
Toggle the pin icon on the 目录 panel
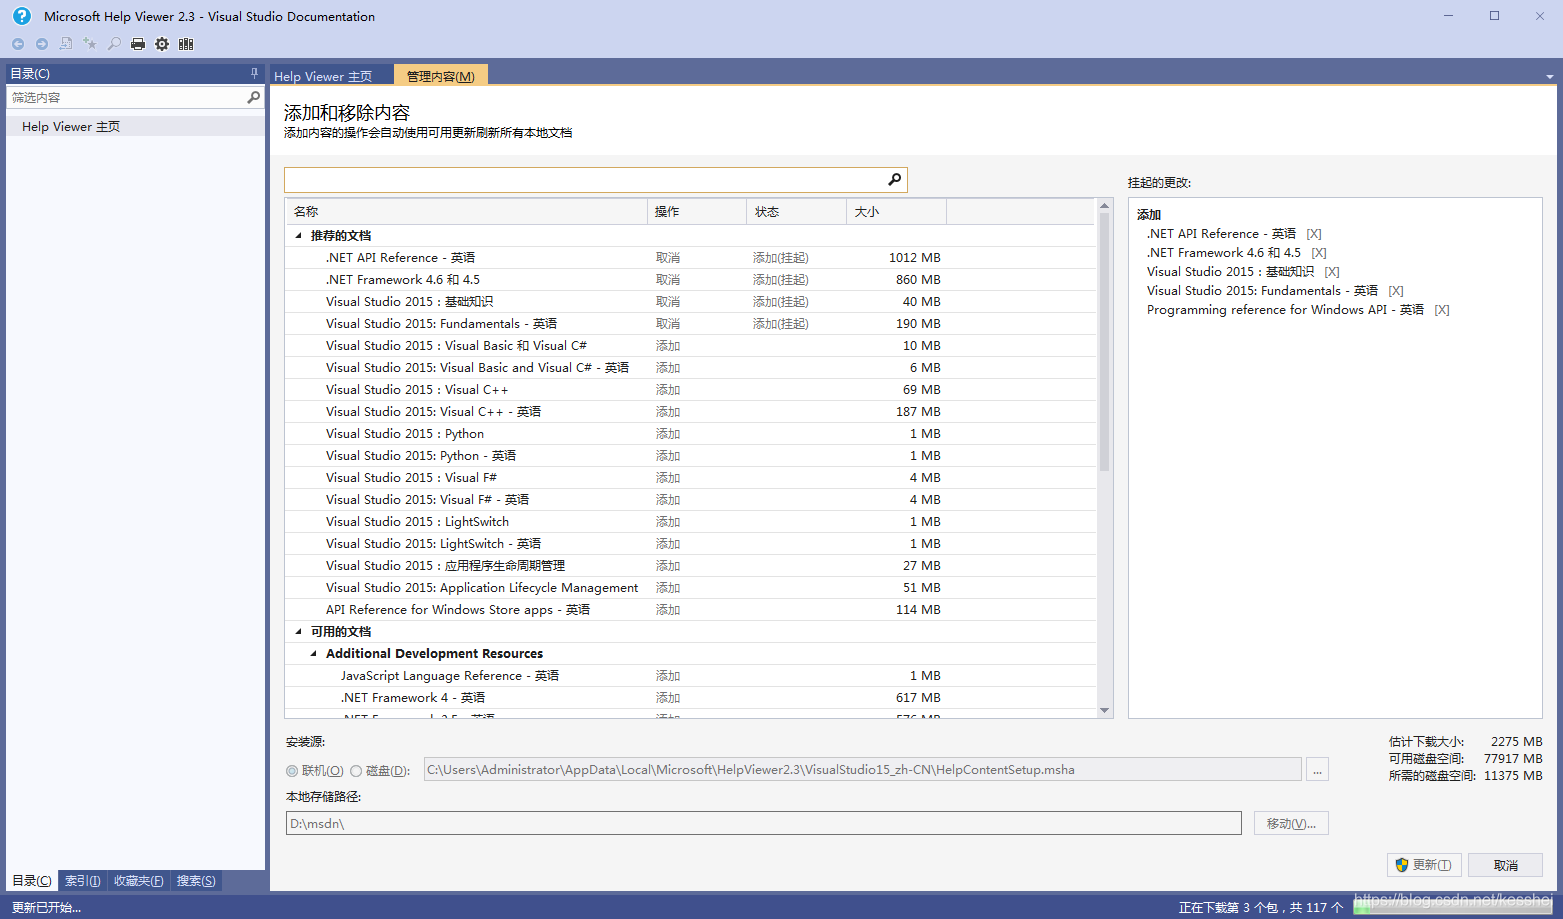tap(254, 73)
